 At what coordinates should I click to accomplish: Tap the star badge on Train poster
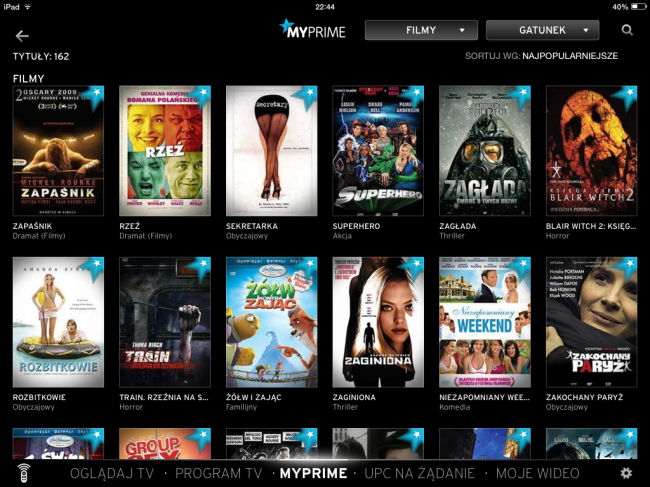click(x=201, y=267)
